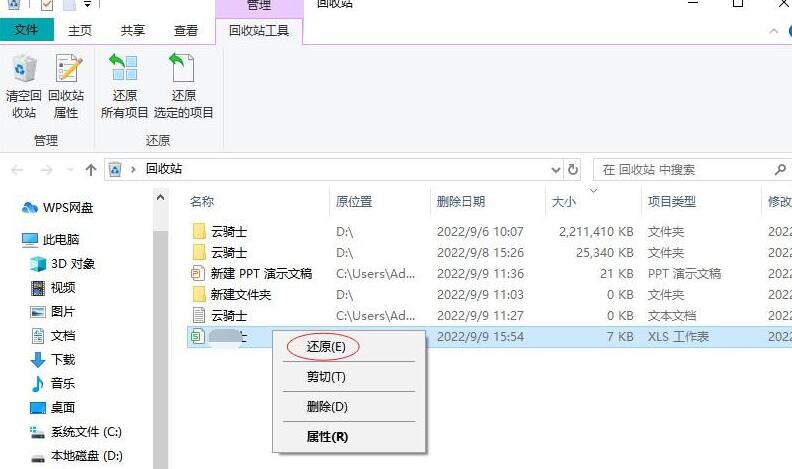
Task: Switch to the 主页 ribbon tab
Action: [80, 31]
